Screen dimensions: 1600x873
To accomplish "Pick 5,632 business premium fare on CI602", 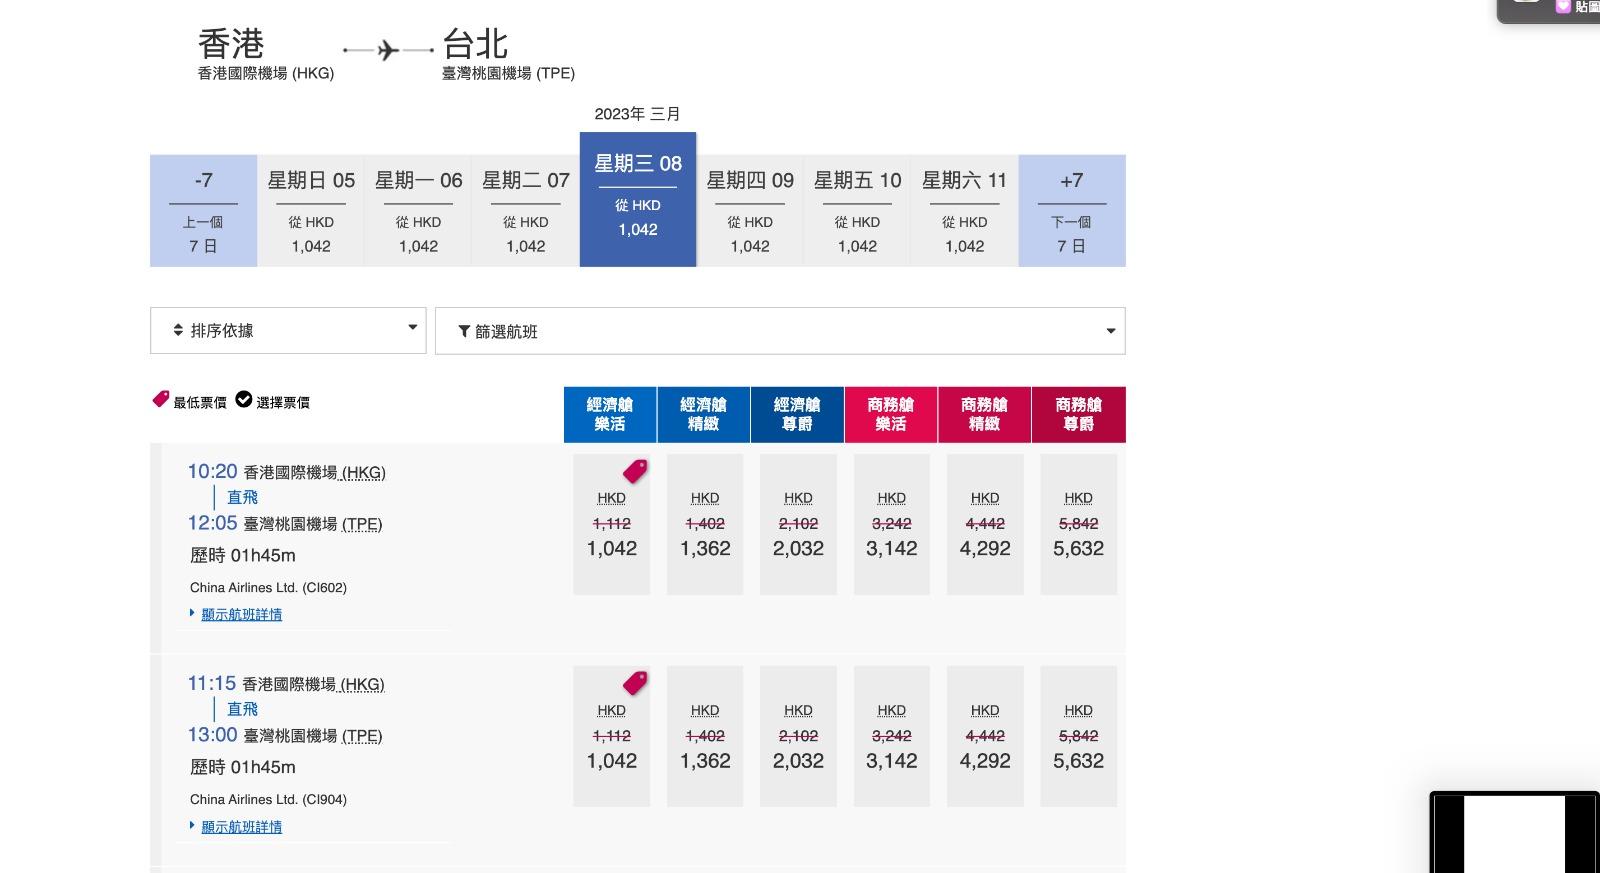I will pos(1078,548).
